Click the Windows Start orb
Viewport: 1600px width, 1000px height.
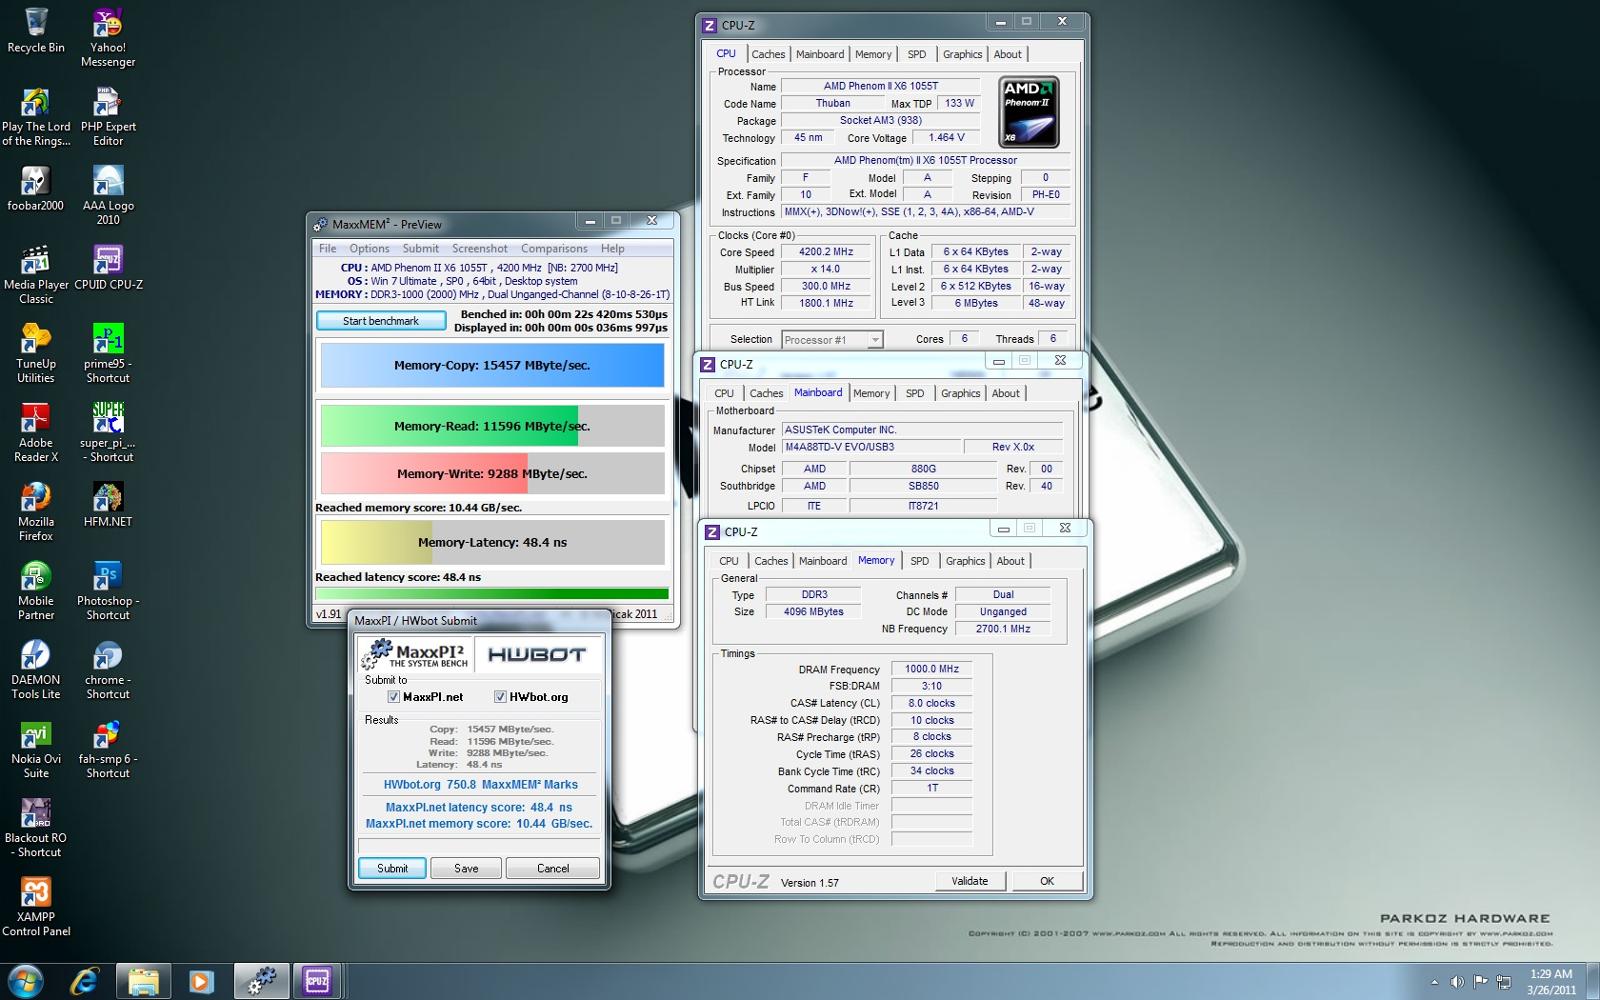[26, 981]
